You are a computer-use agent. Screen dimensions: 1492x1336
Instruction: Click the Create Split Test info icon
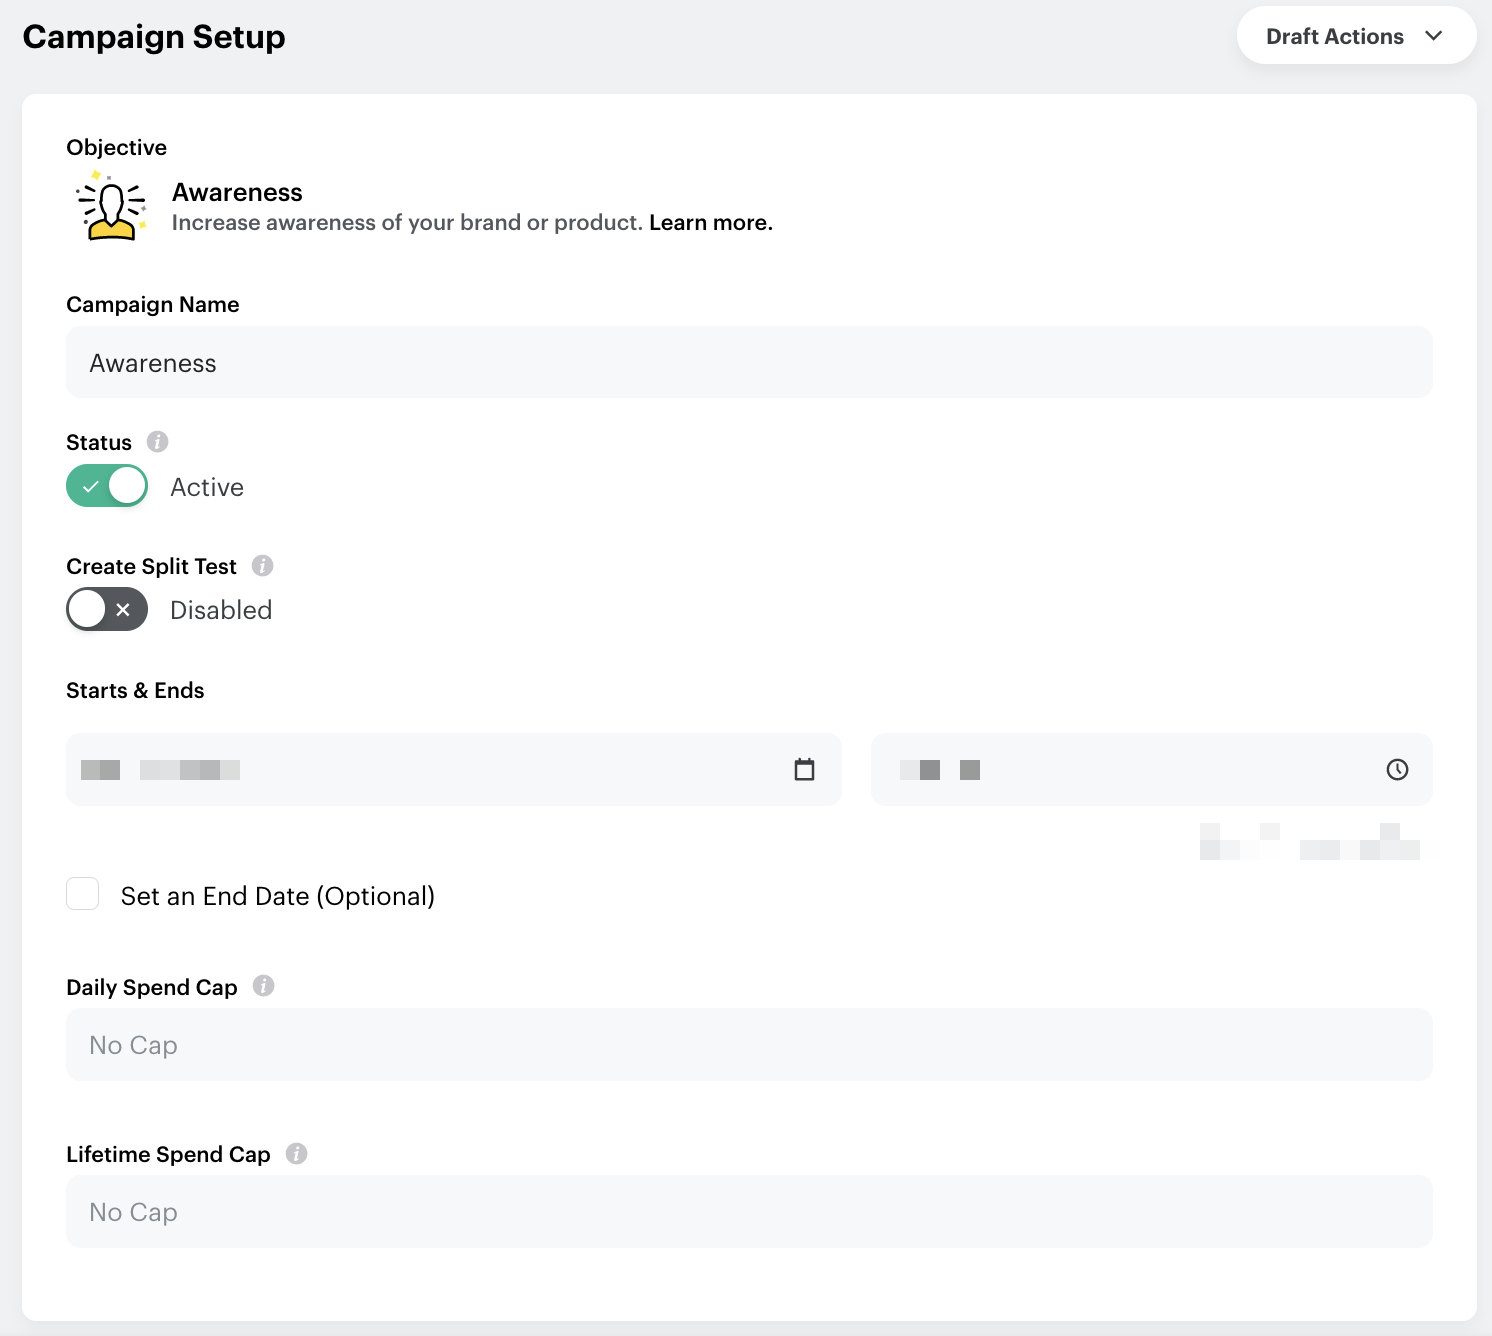pyautogui.click(x=263, y=565)
